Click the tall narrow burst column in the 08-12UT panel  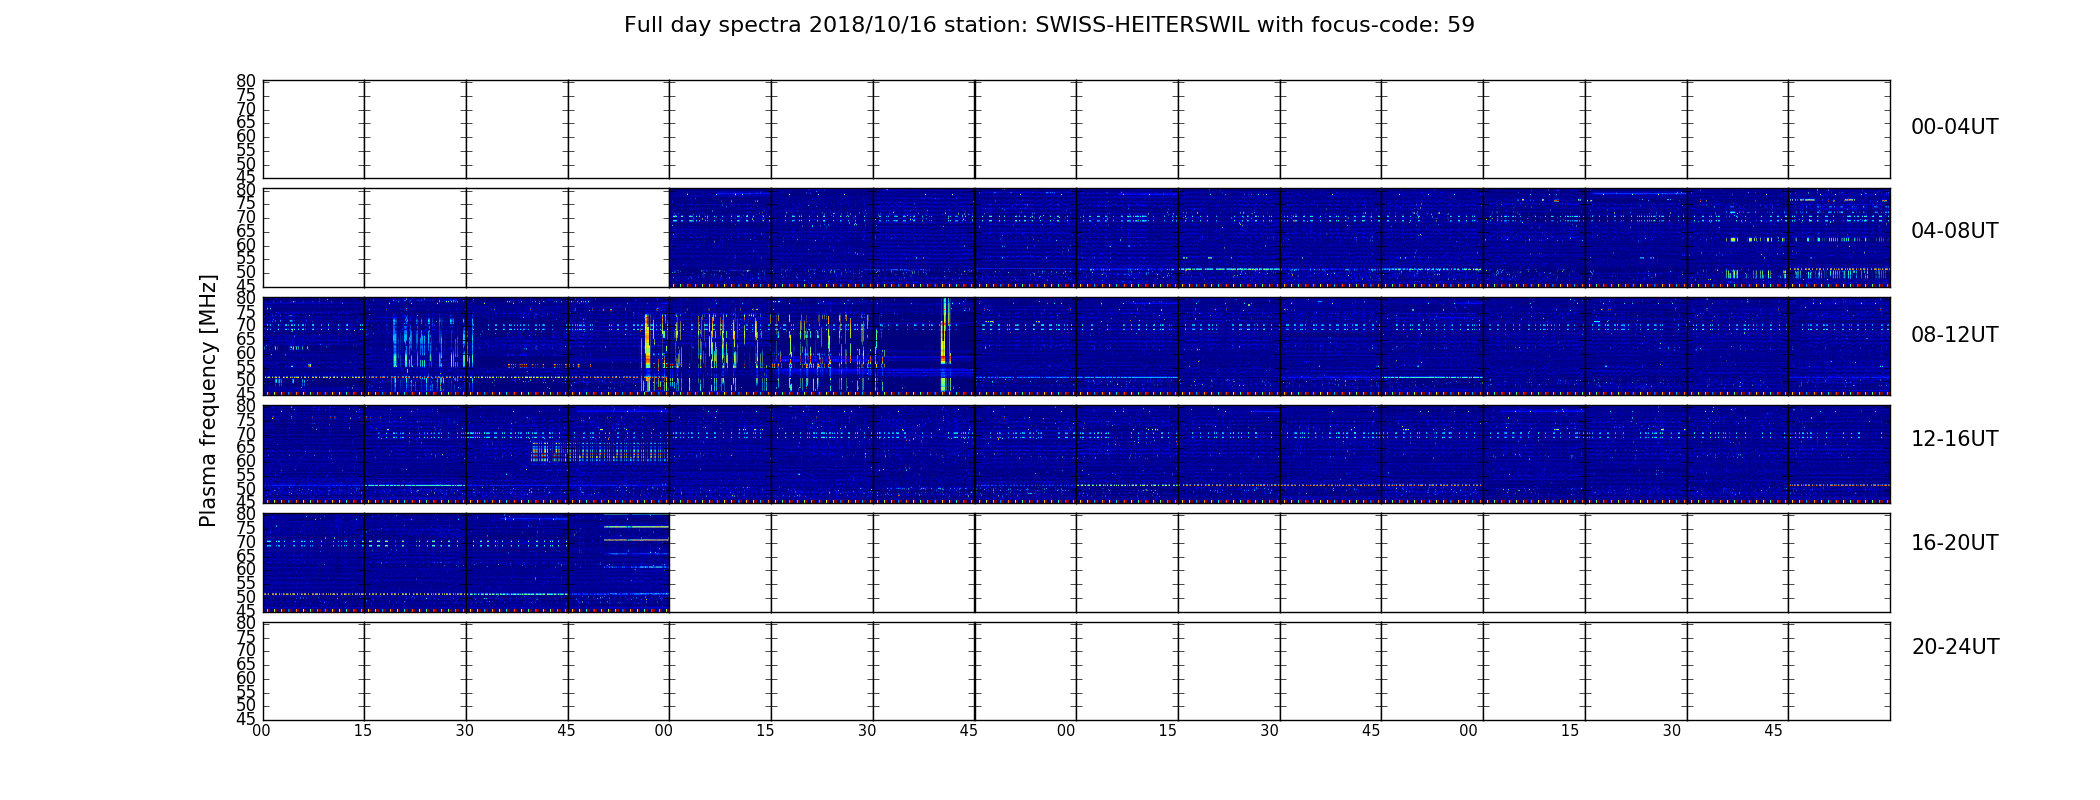pos(945,345)
